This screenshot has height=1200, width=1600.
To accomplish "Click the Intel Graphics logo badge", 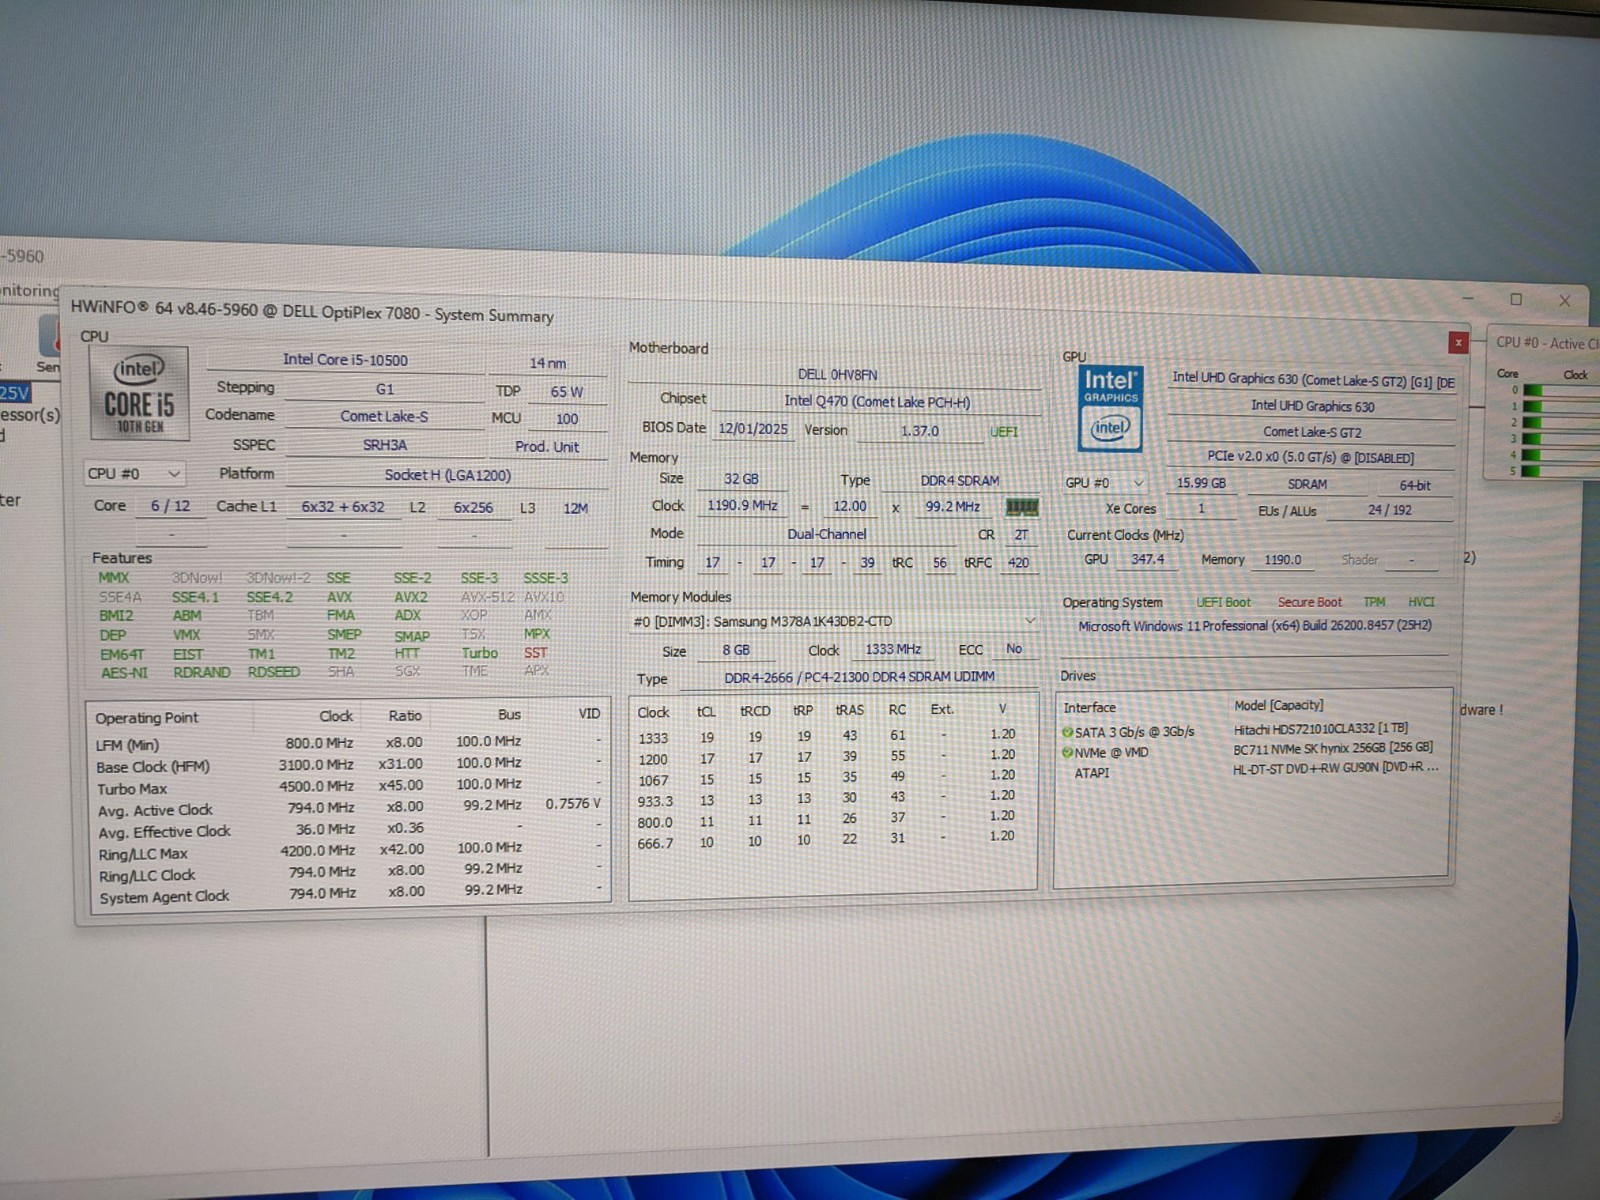I will (1110, 407).
